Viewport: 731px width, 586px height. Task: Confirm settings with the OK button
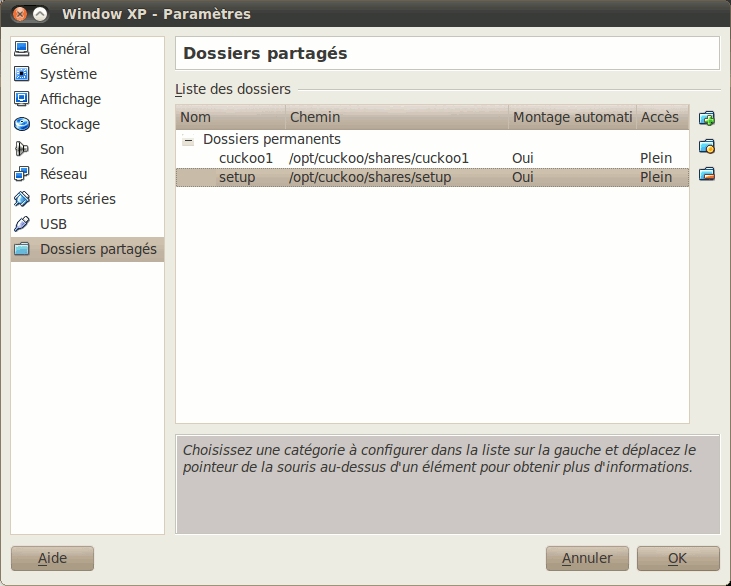(678, 558)
